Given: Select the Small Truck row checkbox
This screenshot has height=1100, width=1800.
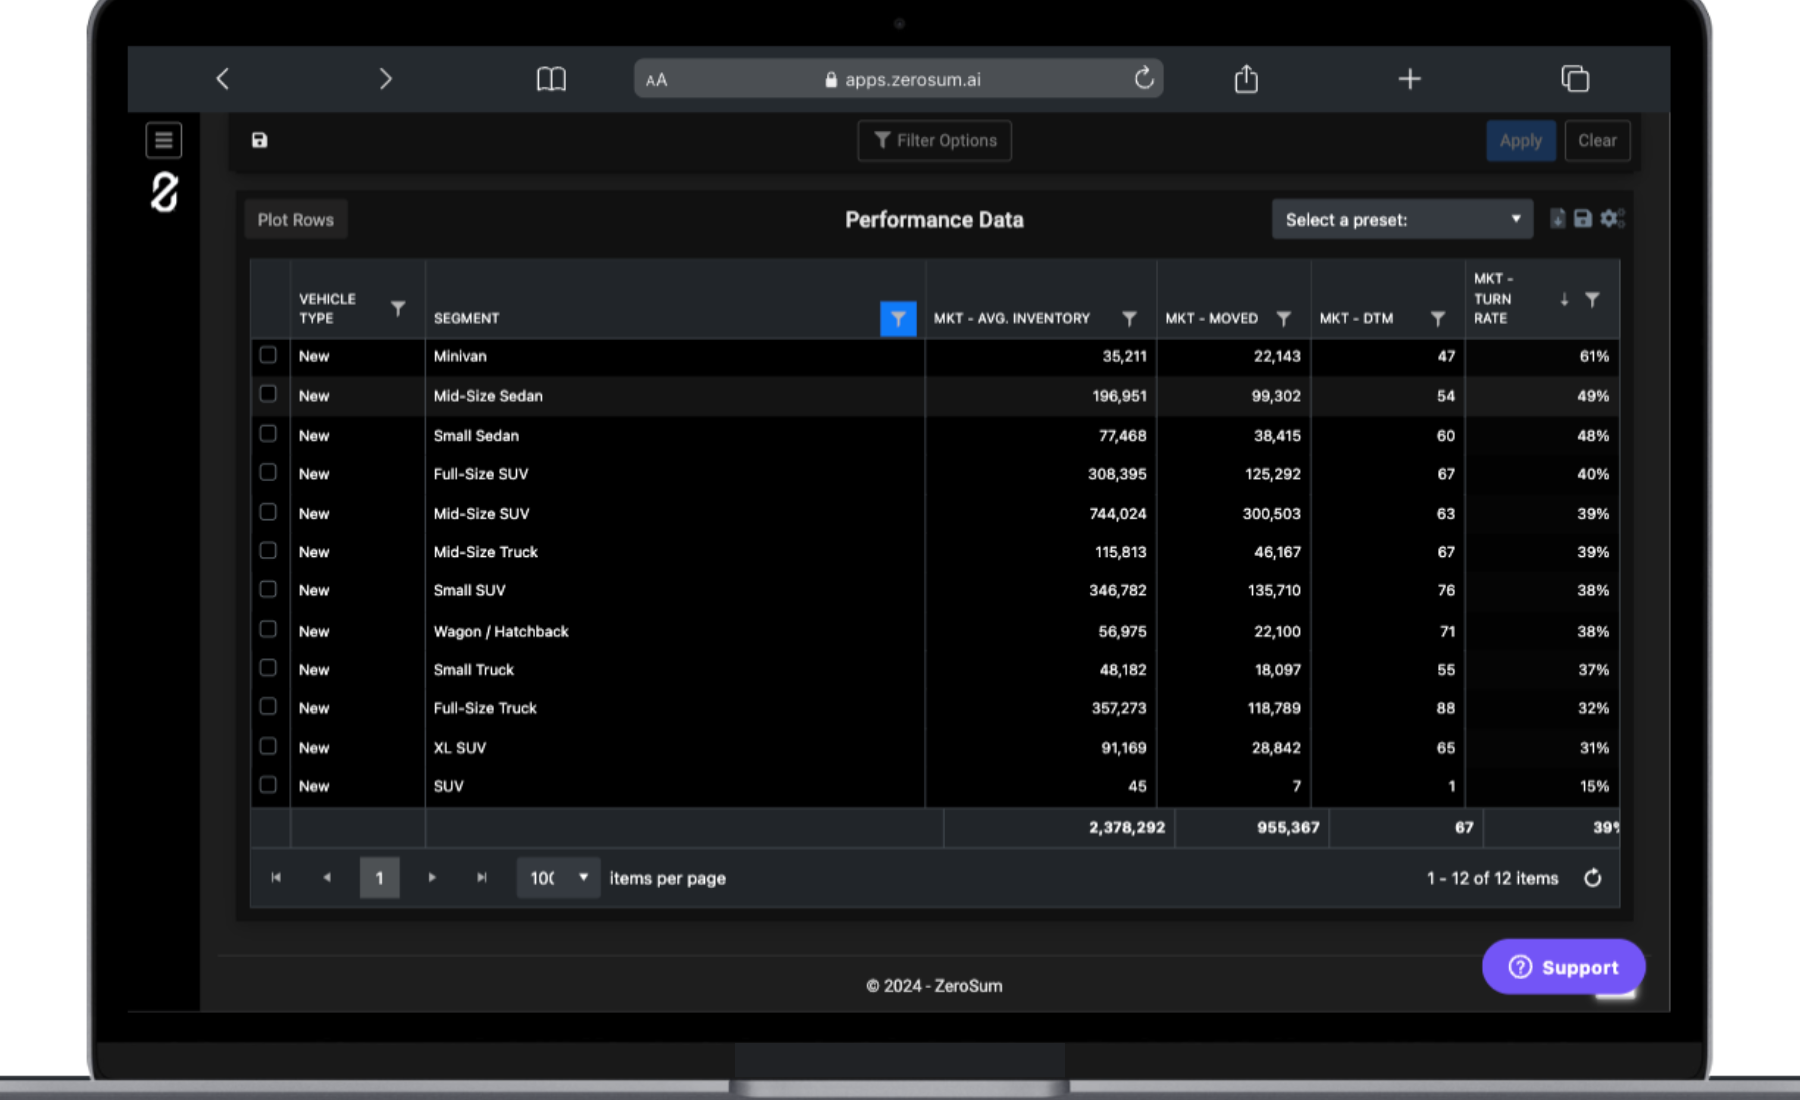Looking at the screenshot, I should click(268, 668).
